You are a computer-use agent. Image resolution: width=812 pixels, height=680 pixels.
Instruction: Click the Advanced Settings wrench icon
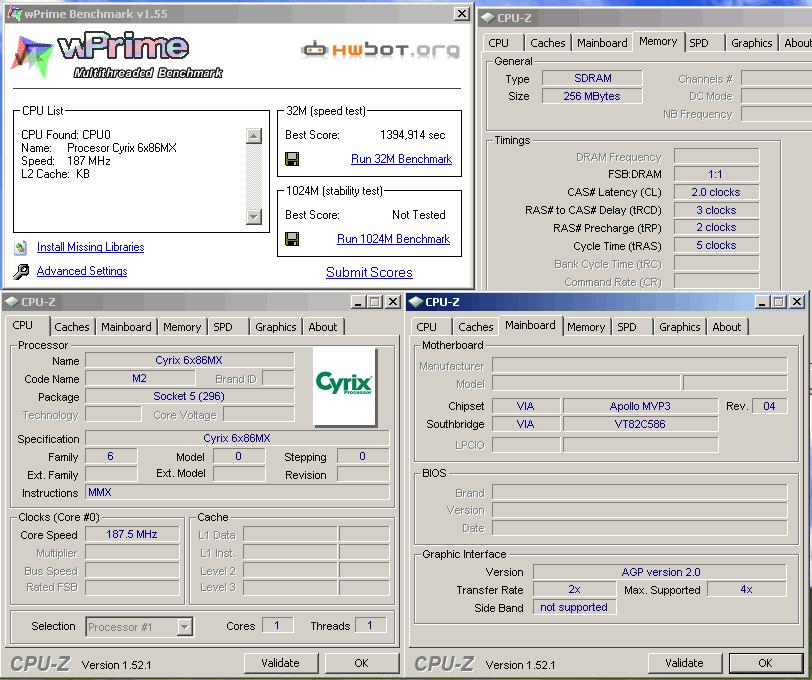[x=21, y=271]
